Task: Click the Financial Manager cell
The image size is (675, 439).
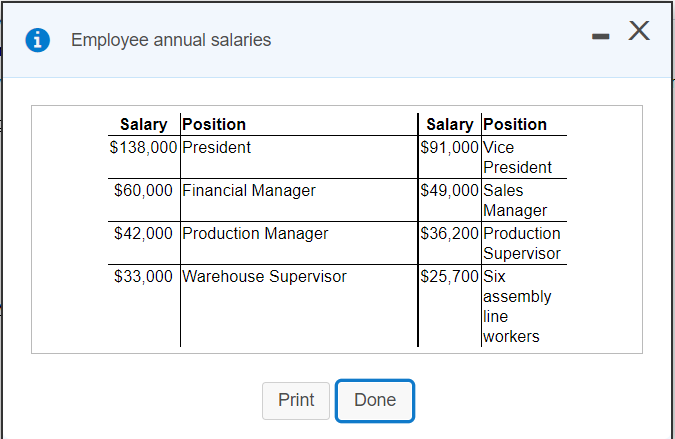Action: coord(249,190)
